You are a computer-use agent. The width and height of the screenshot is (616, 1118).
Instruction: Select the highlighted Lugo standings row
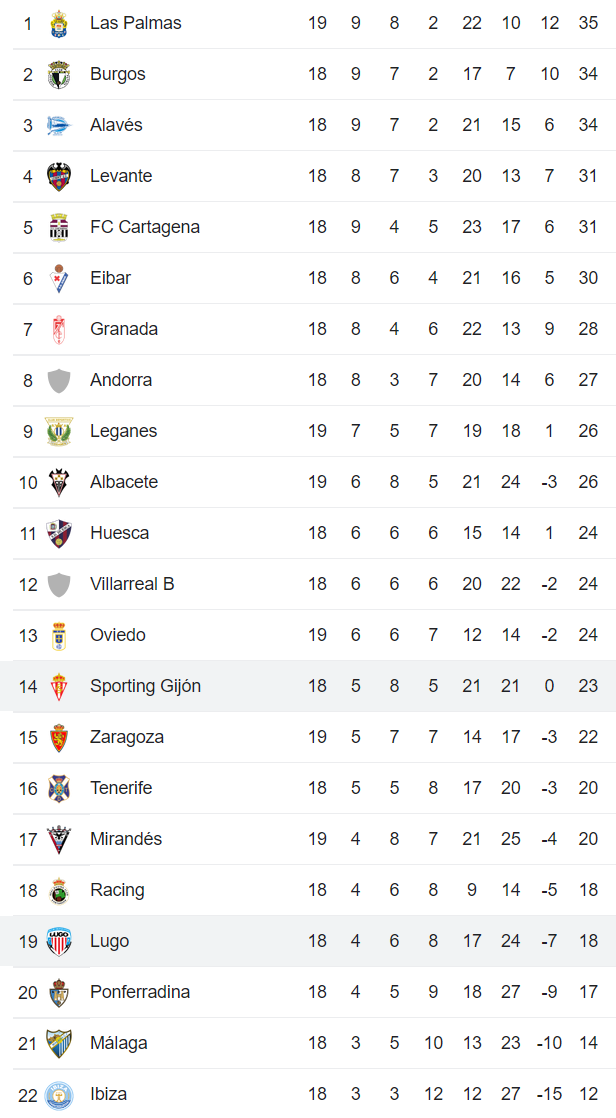[x=308, y=941]
